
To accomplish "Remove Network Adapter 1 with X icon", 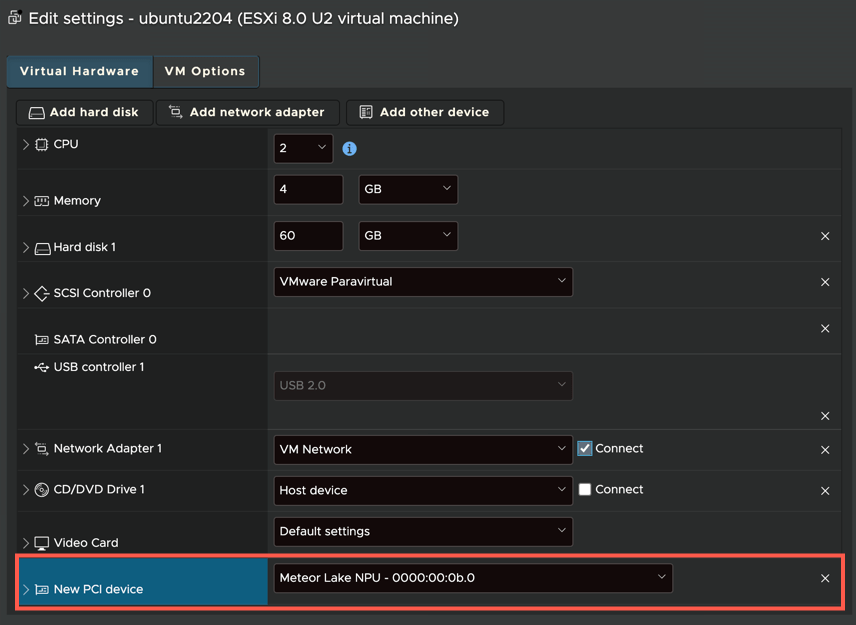I will tap(825, 450).
